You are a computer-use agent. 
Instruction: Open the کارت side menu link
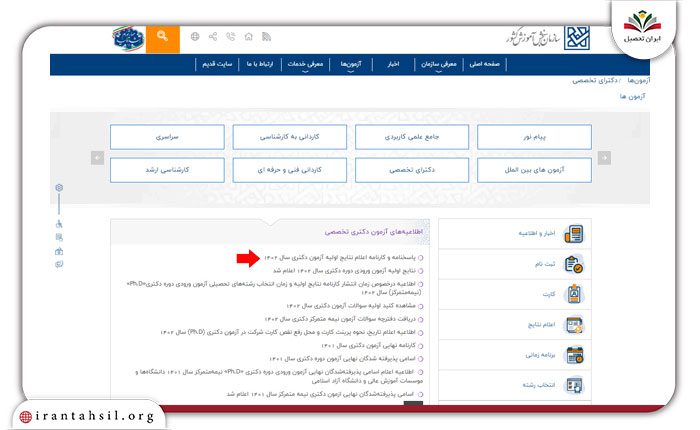549,294
